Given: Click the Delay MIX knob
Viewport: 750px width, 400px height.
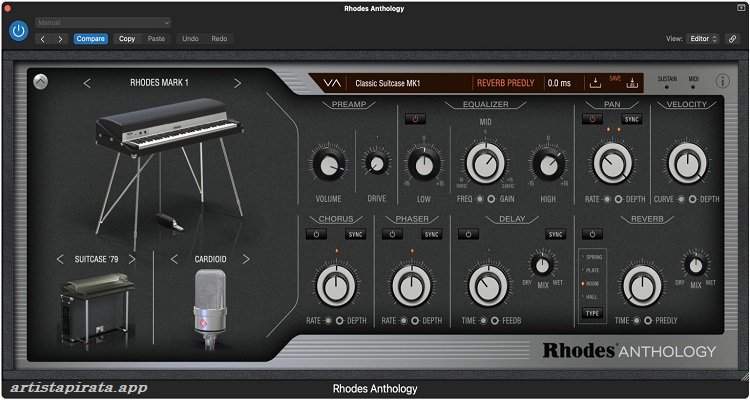Looking at the screenshot, I should [x=542, y=266].
